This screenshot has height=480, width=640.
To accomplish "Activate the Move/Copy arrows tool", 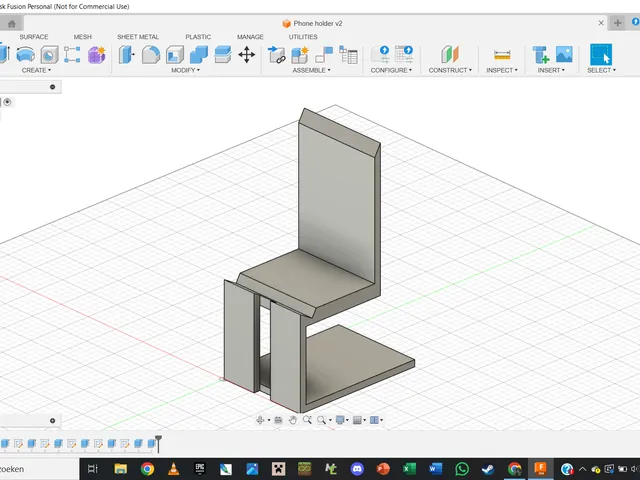I will (x=247, y=55).
